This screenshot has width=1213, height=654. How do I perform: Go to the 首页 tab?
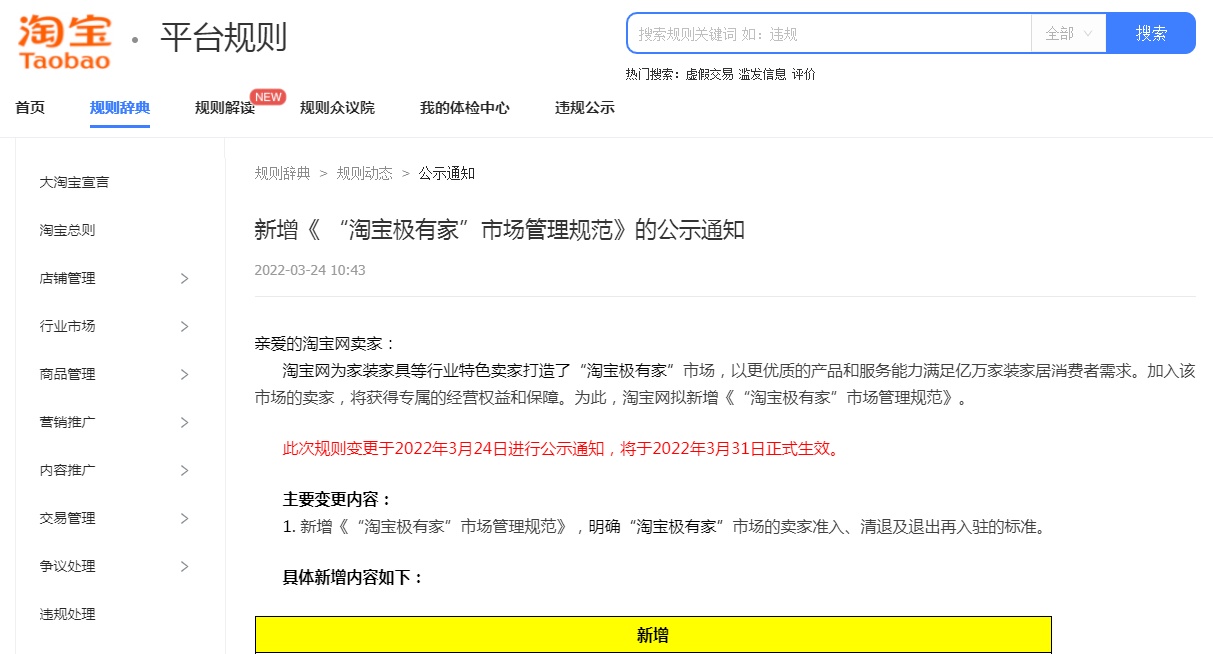tap(30, 108)
